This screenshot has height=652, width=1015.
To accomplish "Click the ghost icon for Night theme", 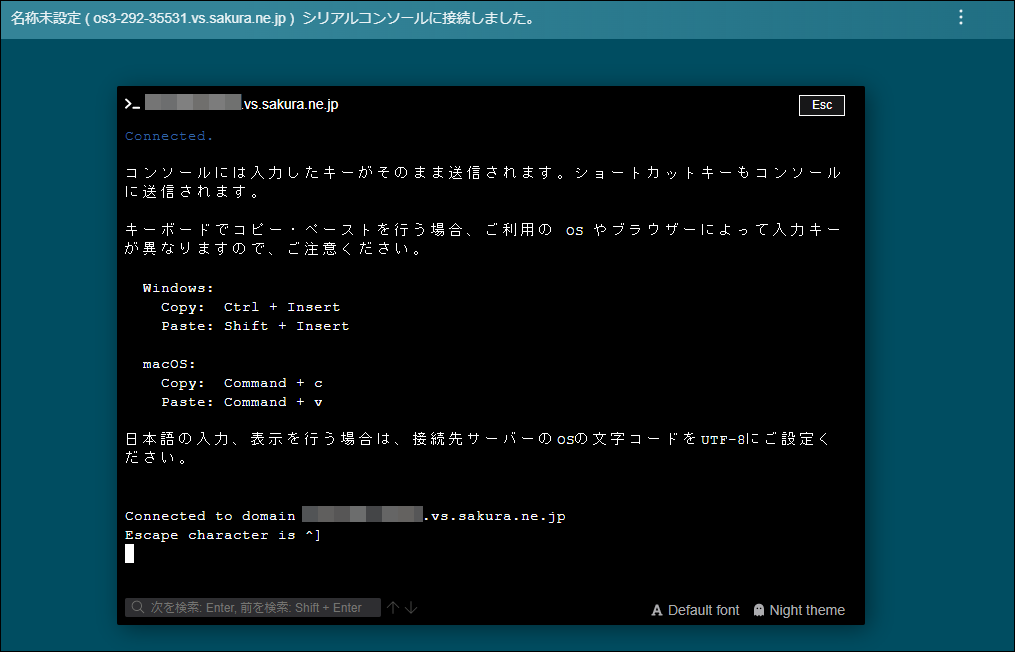I will (x=759, y=610).
